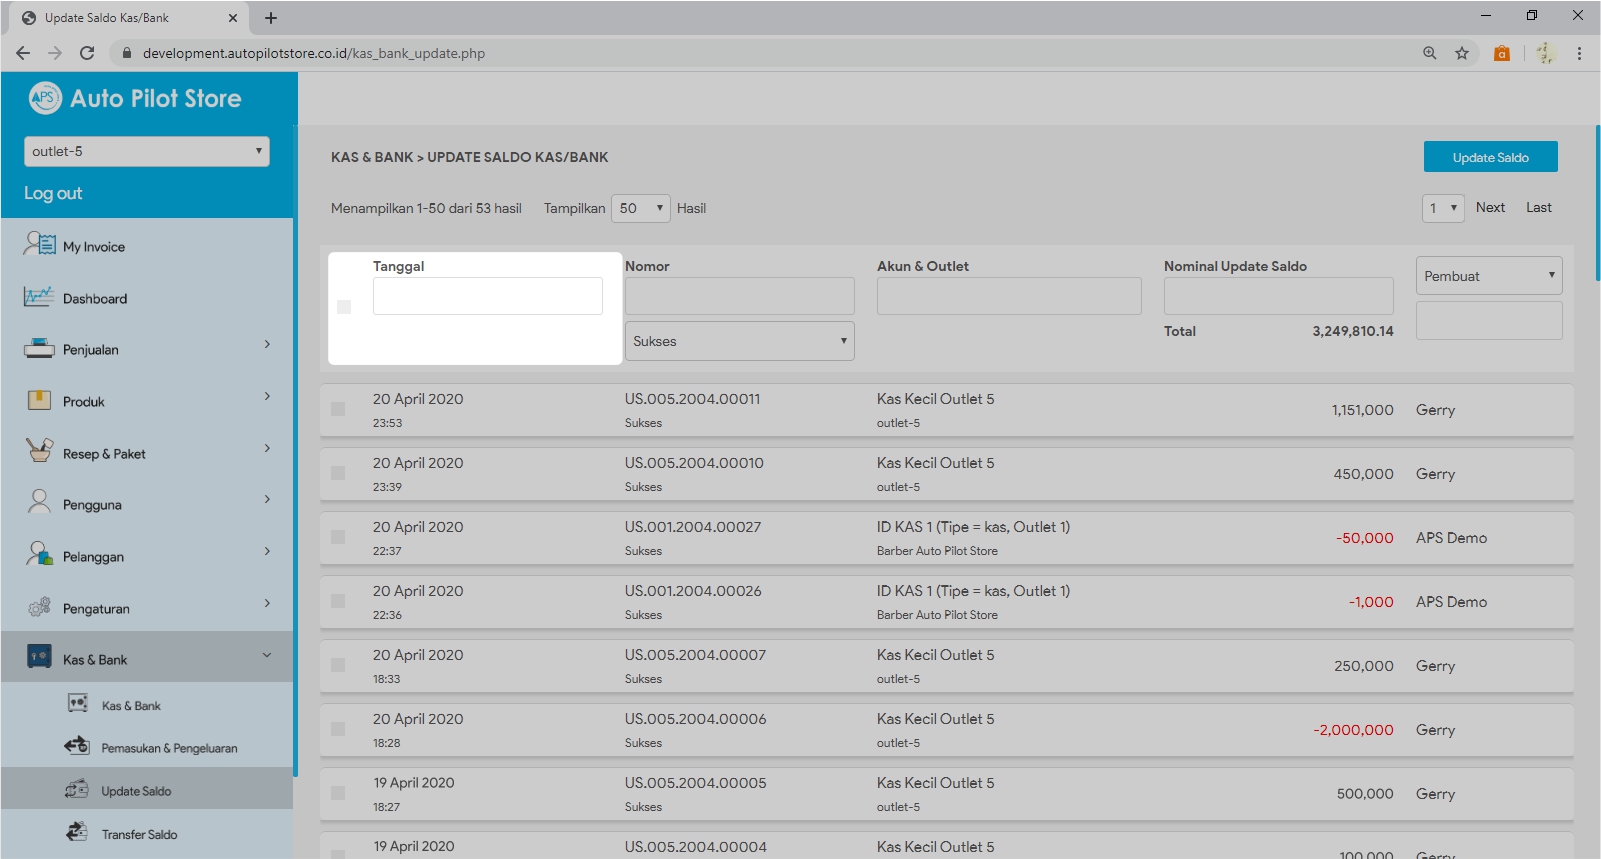Bookmark this page with the star icon
Image resolution: width=1601 pixels, height=859 pixels.
click(x=1461, y=53)
